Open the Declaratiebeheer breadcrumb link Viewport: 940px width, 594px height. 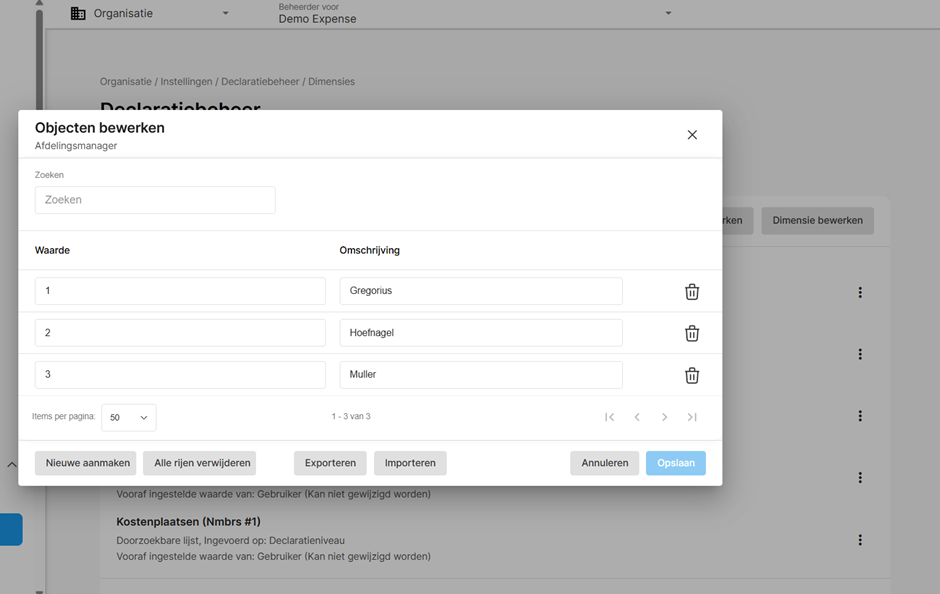click(260, 82)
